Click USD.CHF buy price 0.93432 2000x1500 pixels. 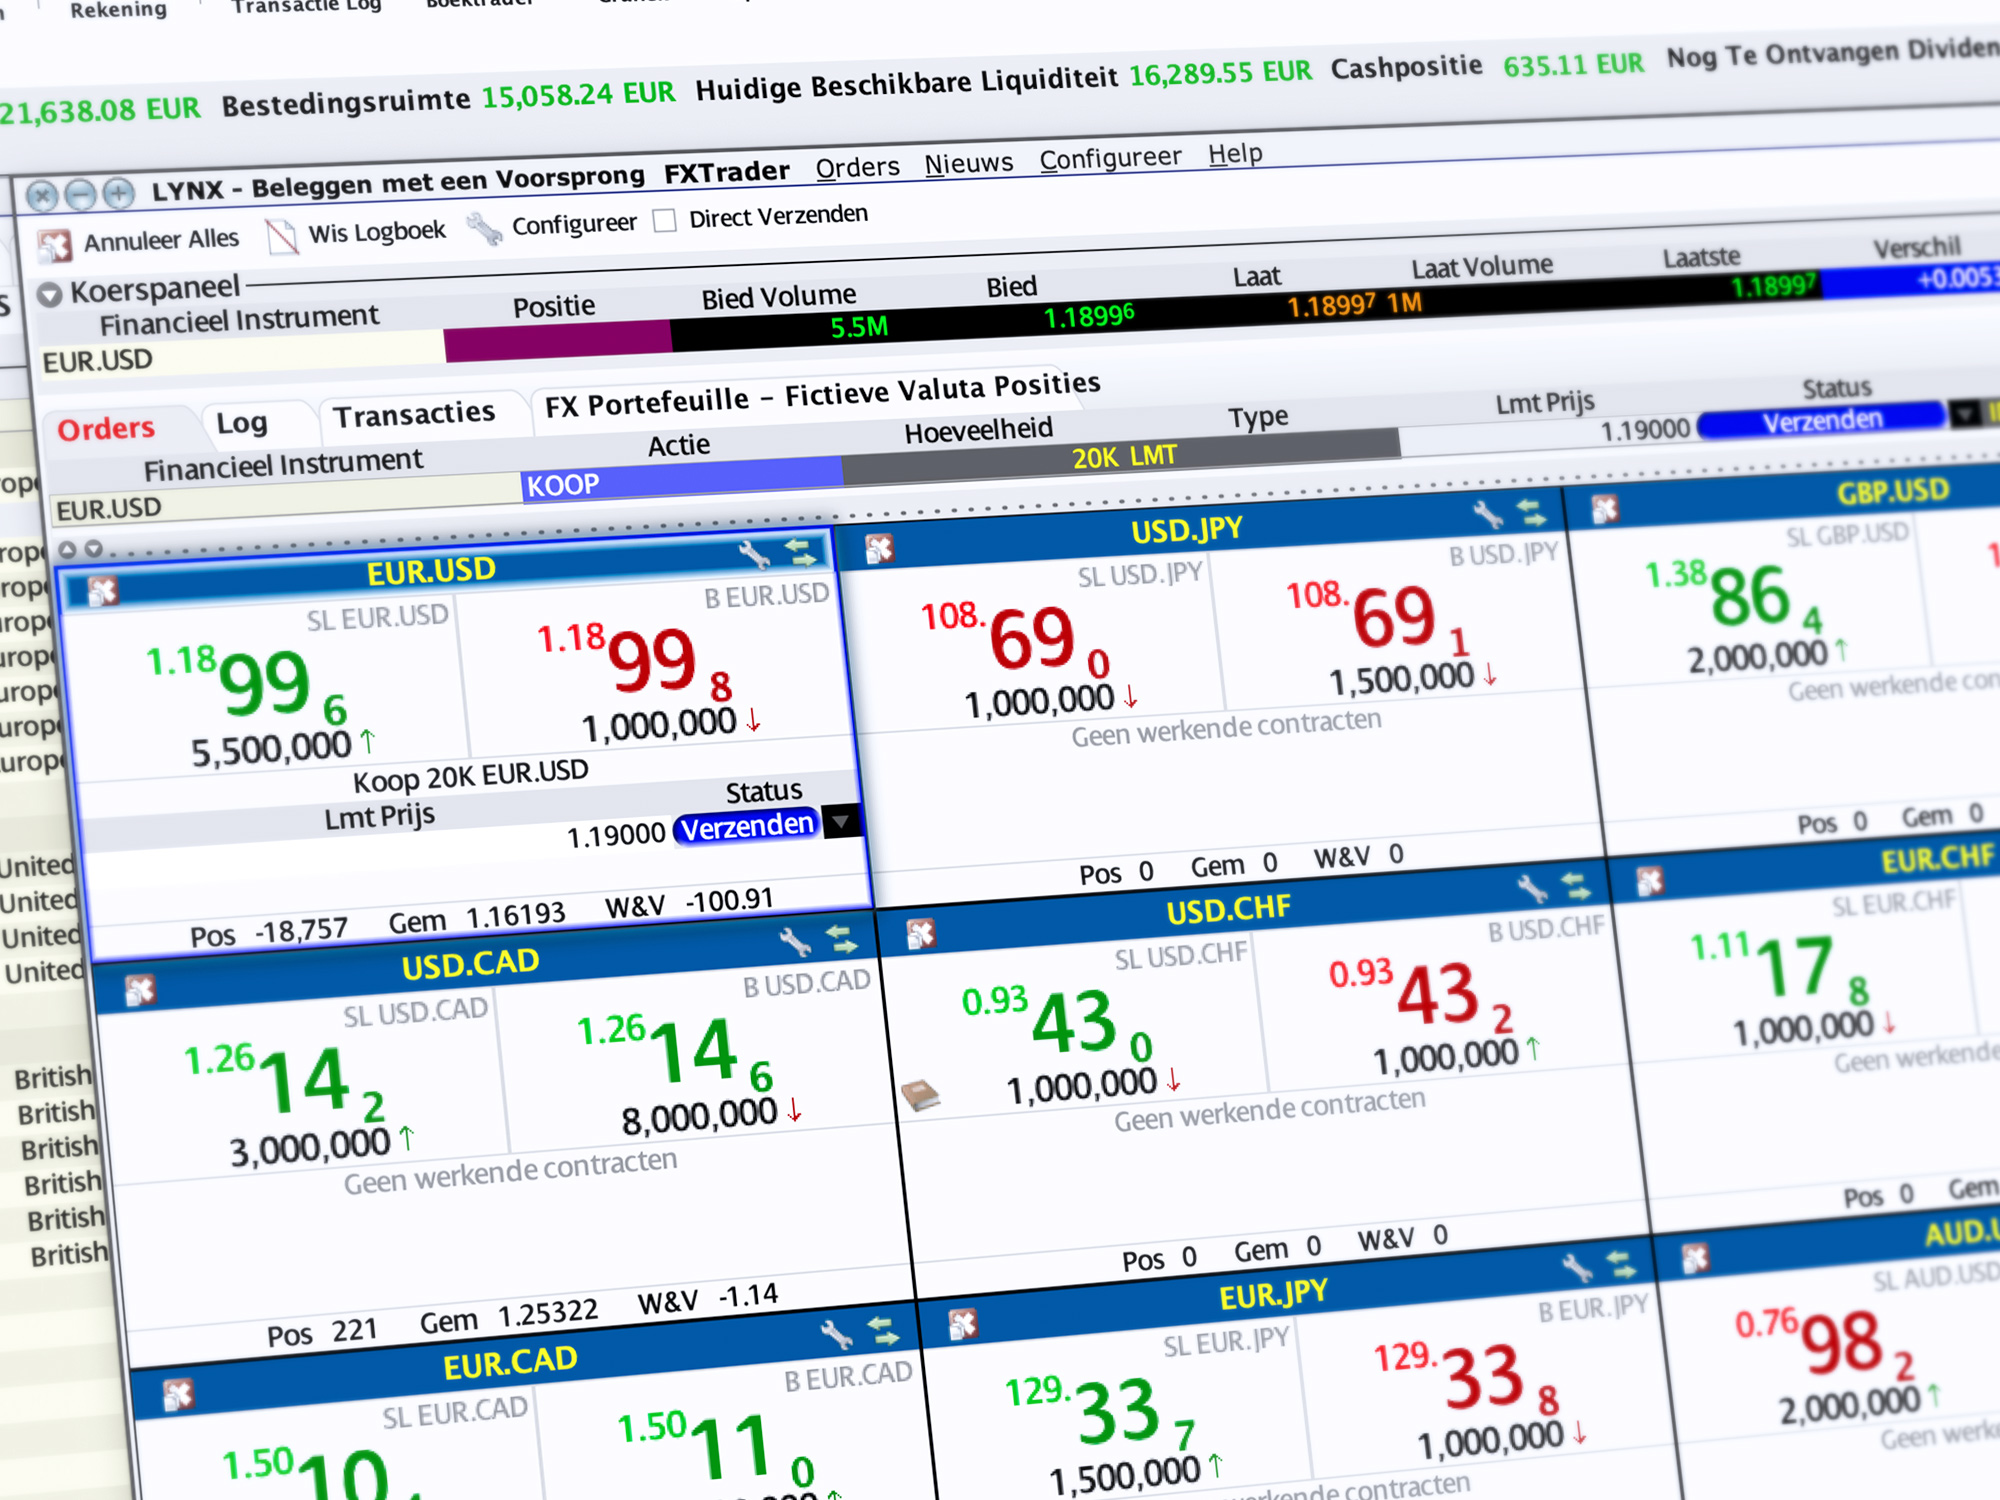1420,995
